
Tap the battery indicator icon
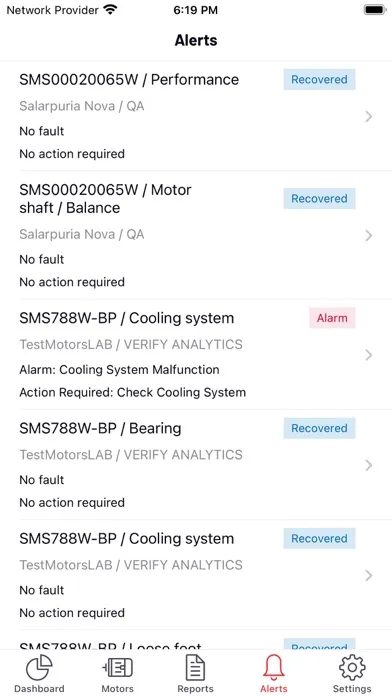coord(375,10)
